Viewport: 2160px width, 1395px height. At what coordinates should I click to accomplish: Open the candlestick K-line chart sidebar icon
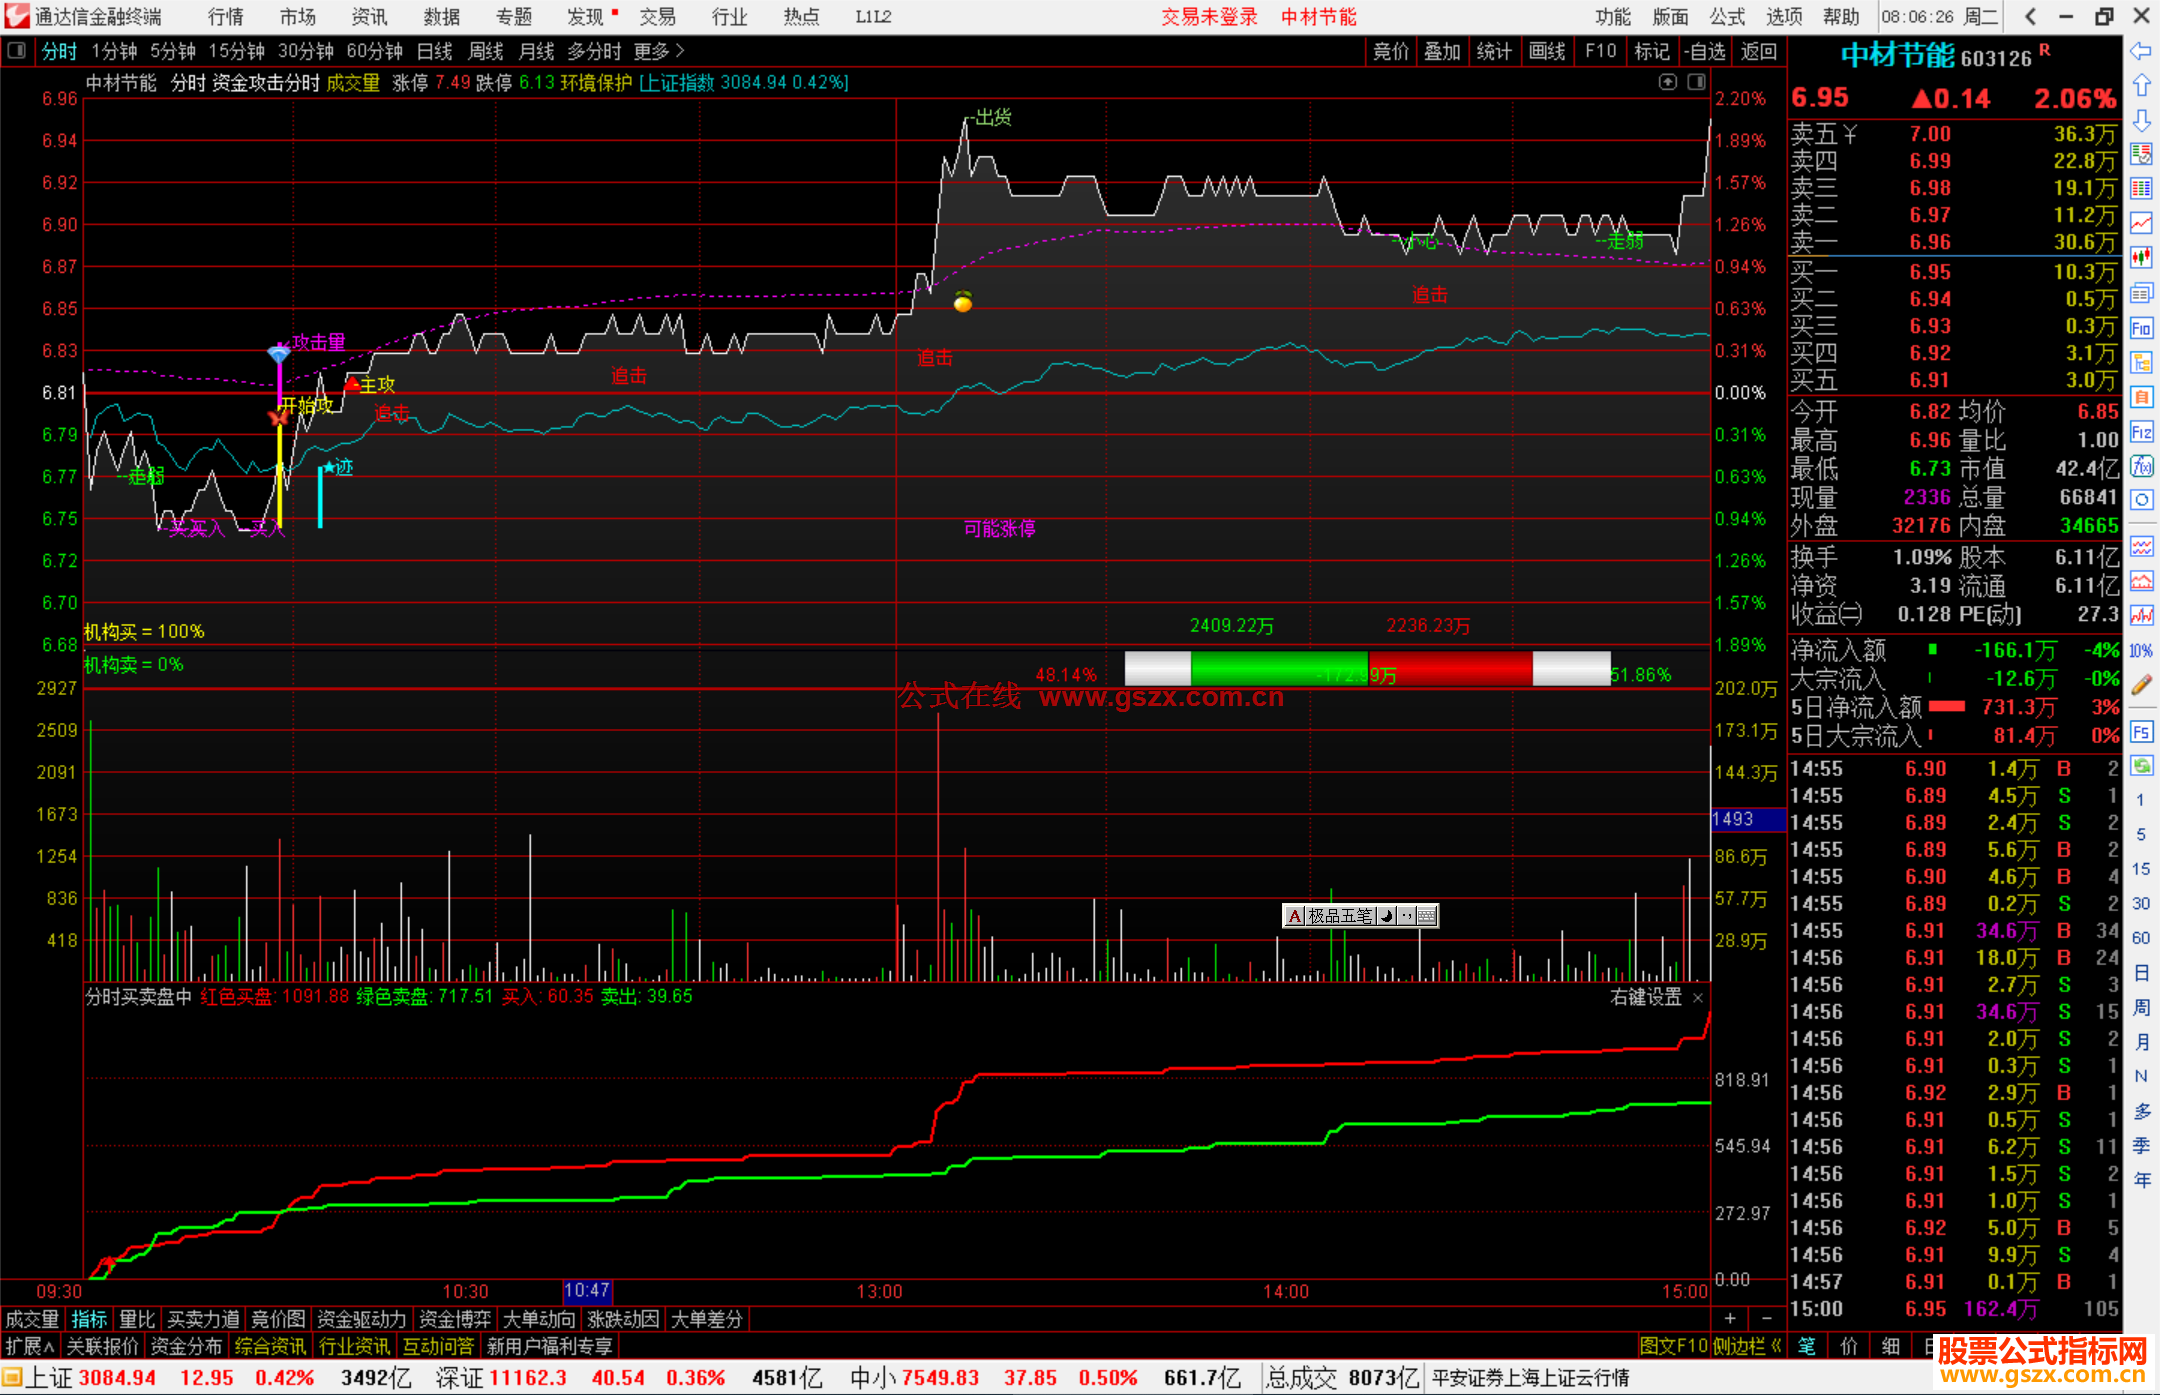coord(2141,257)
